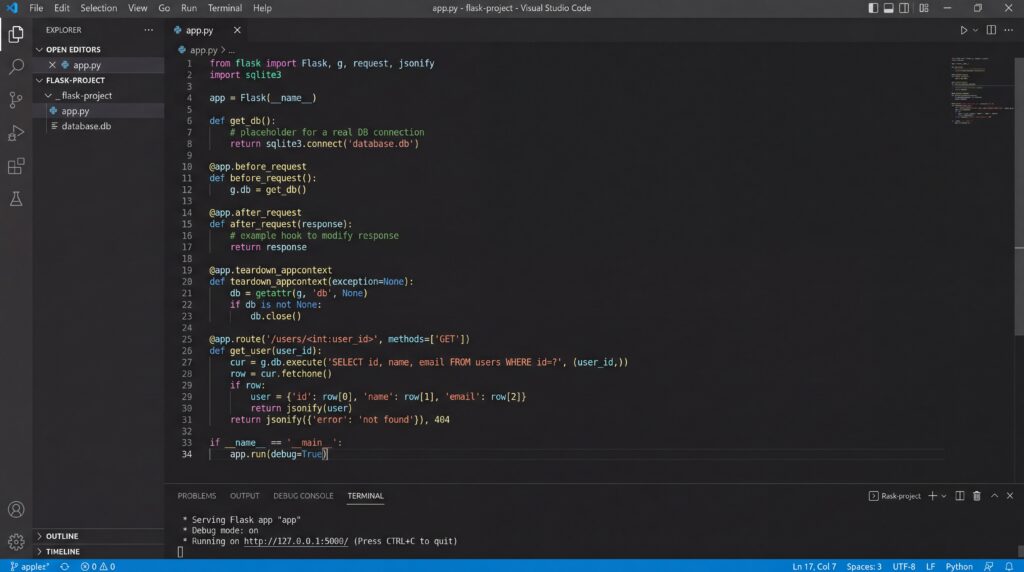Kill terminal with trash icon
This screenshot has height=572, width=1024.
coord(976,496)
